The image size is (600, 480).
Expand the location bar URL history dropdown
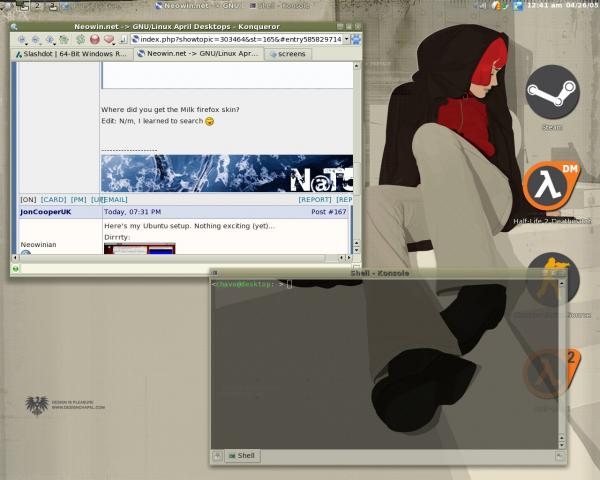pos(346,39)
